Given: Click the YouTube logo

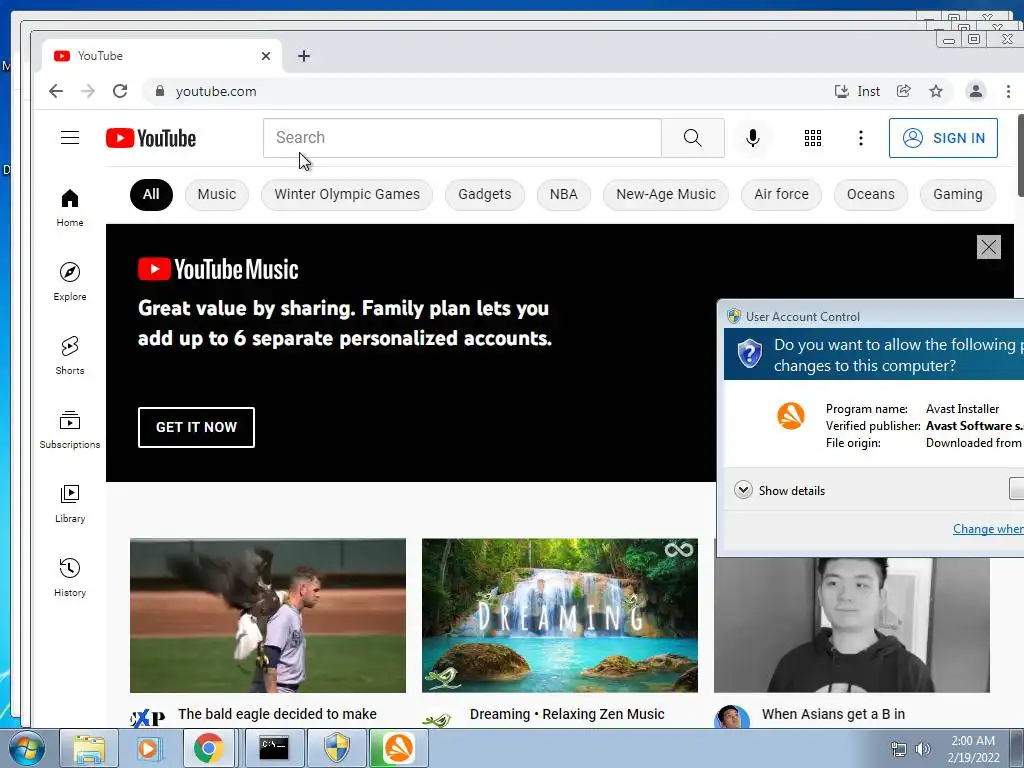Looking at the screenshot, I should 151,138.
